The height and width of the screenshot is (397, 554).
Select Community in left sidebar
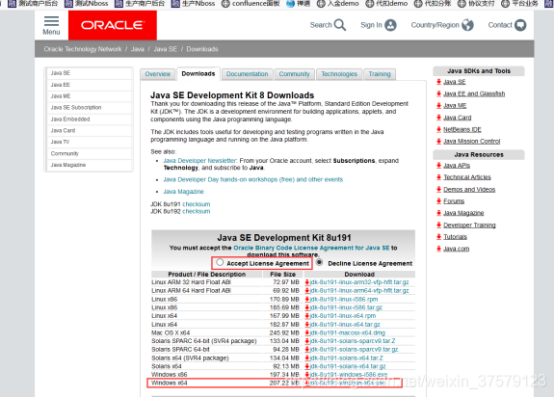(89, 154)
